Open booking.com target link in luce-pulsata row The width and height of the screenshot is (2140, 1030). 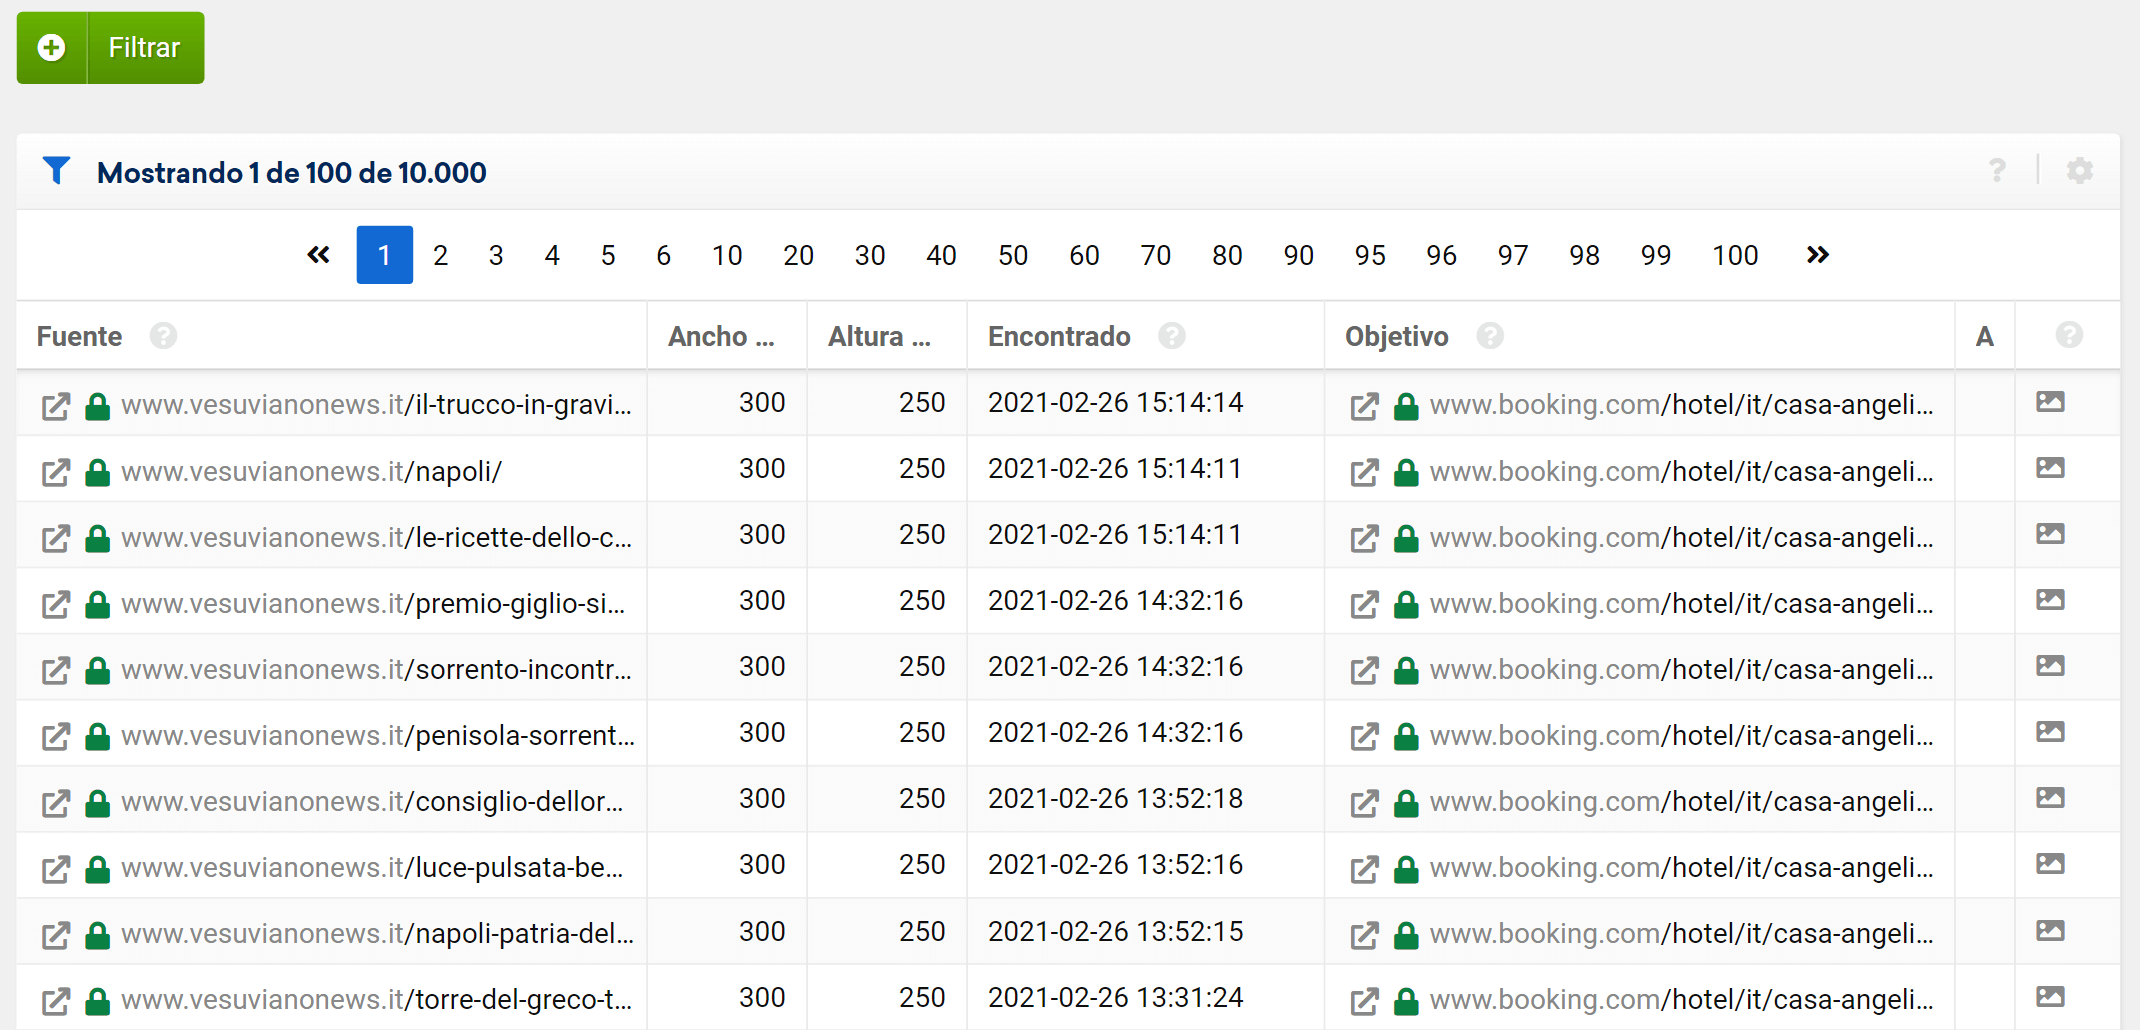point(1680,867)
